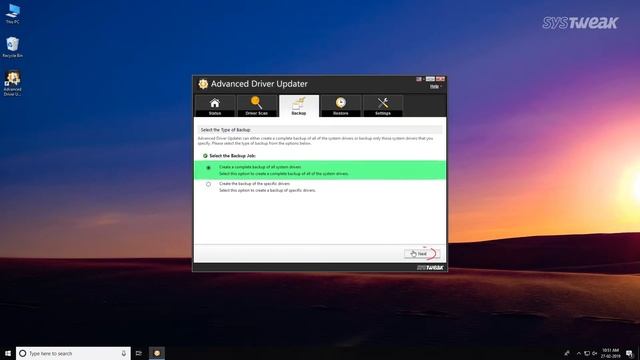The width and height of the screenshot is (640, 360).
Task: Select the Recycle Bin desktop icon
Action: point(13,47)
